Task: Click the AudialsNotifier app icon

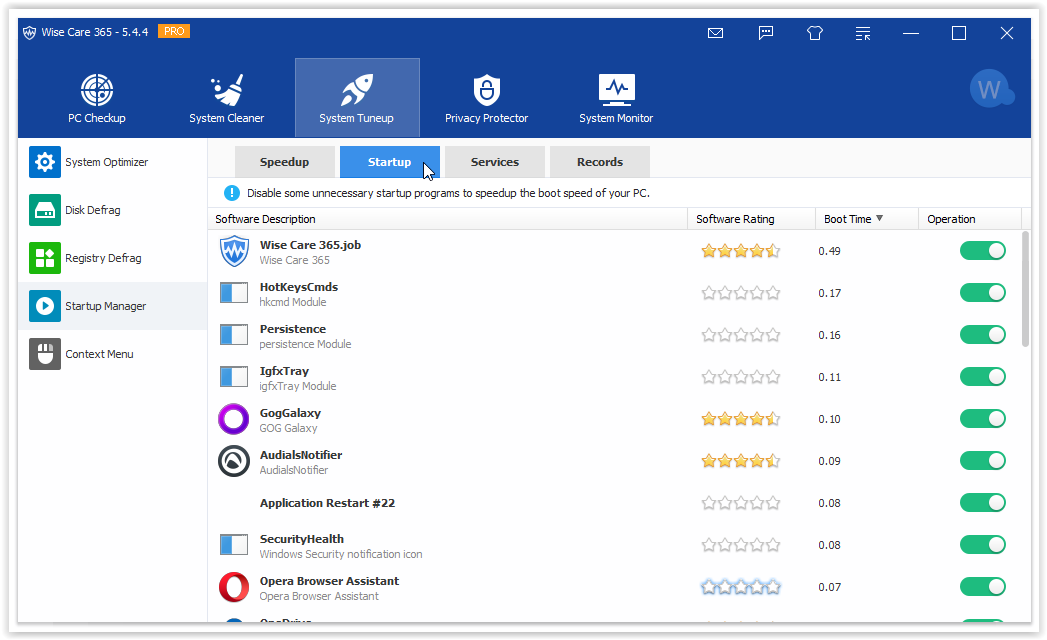Action: (234, 461)
